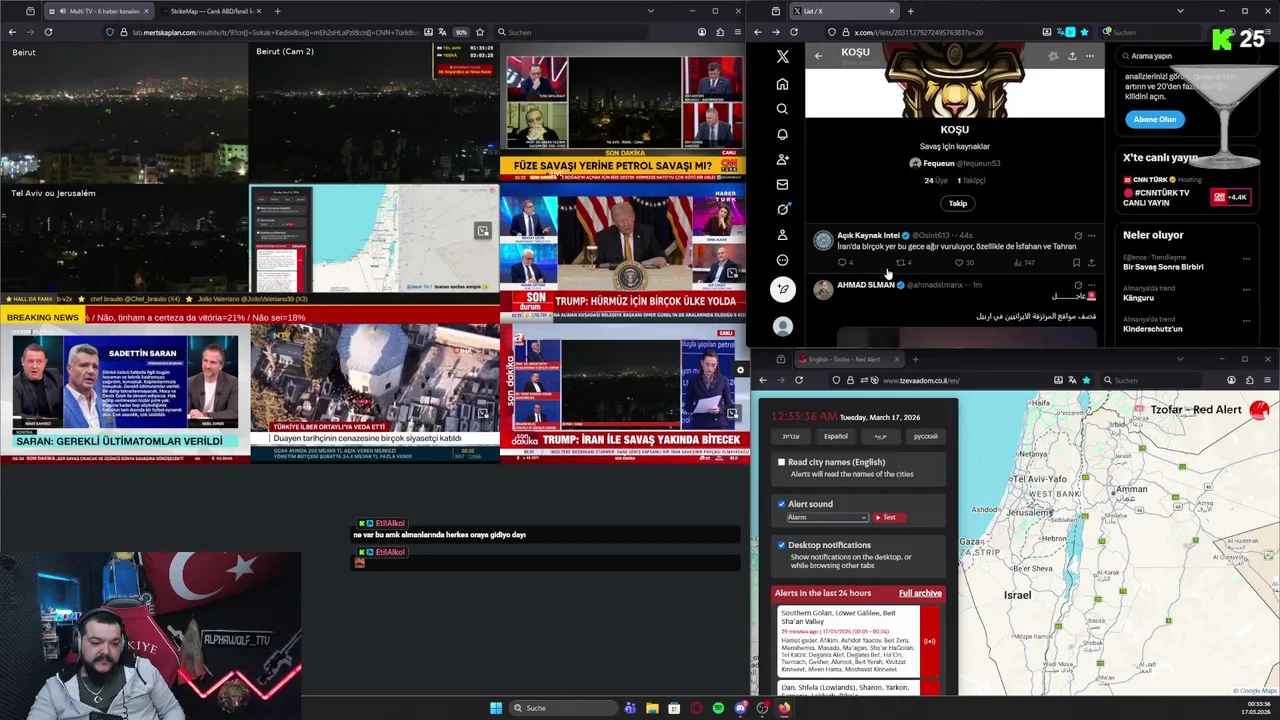Reload the Tzofar Red Alert page
The height and width of the screenshot is (720, 1280).
click(x=799, y=380)
